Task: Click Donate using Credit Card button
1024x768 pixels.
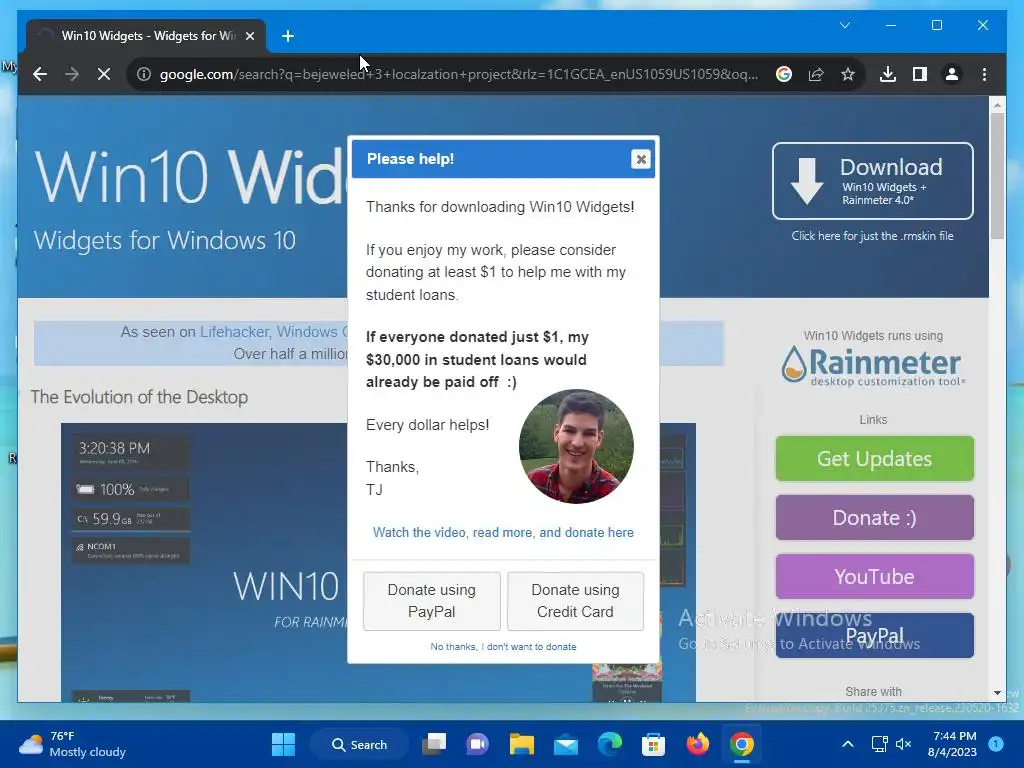Action: (x=575, y=601)
